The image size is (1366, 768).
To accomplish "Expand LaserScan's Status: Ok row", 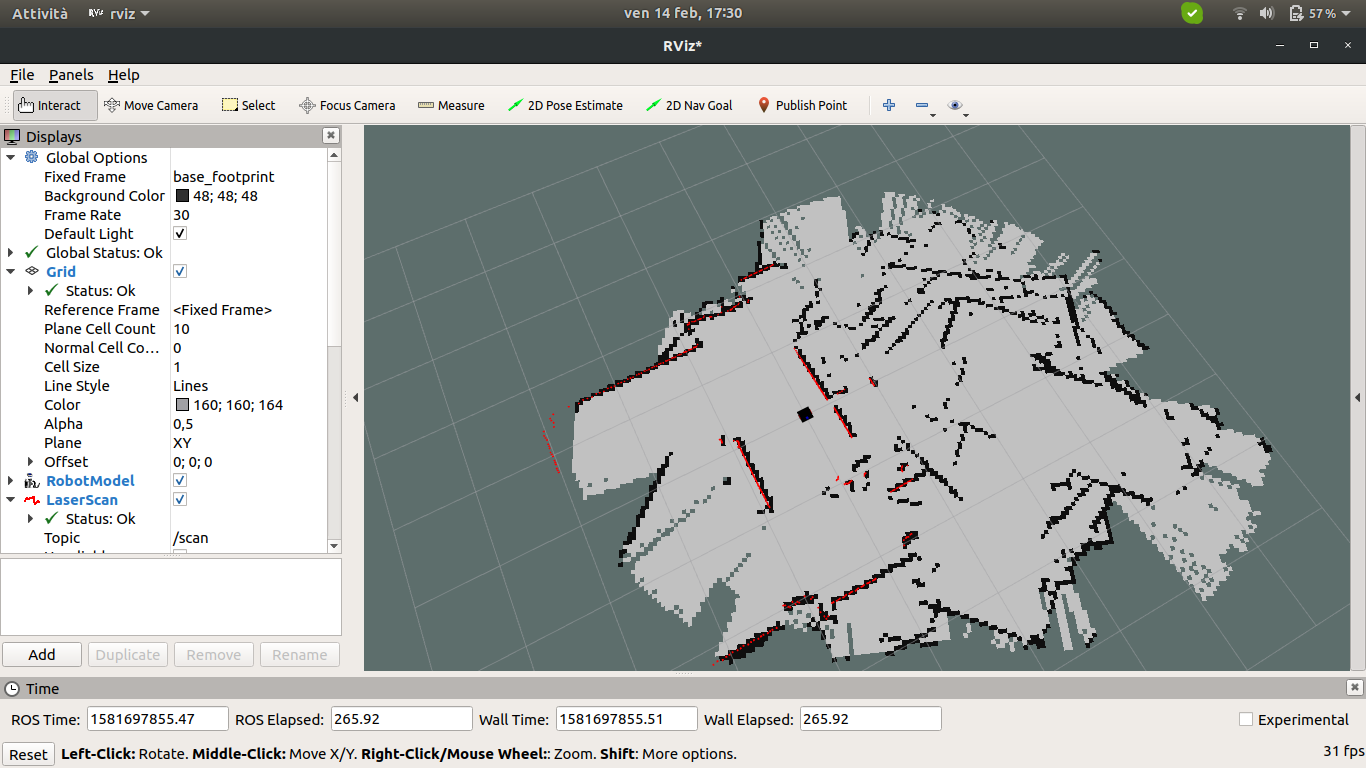I will pyautogui.click(x=30, y=518).
